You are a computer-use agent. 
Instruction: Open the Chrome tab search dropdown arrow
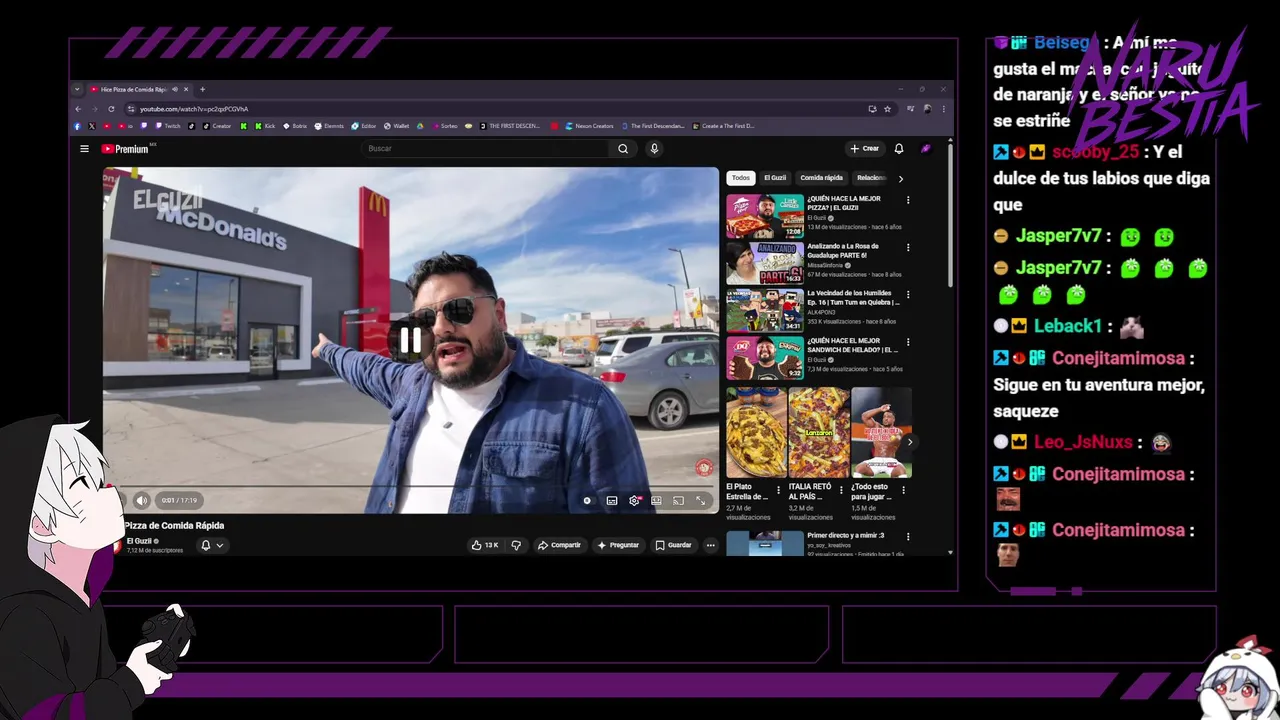click(77, 89)
